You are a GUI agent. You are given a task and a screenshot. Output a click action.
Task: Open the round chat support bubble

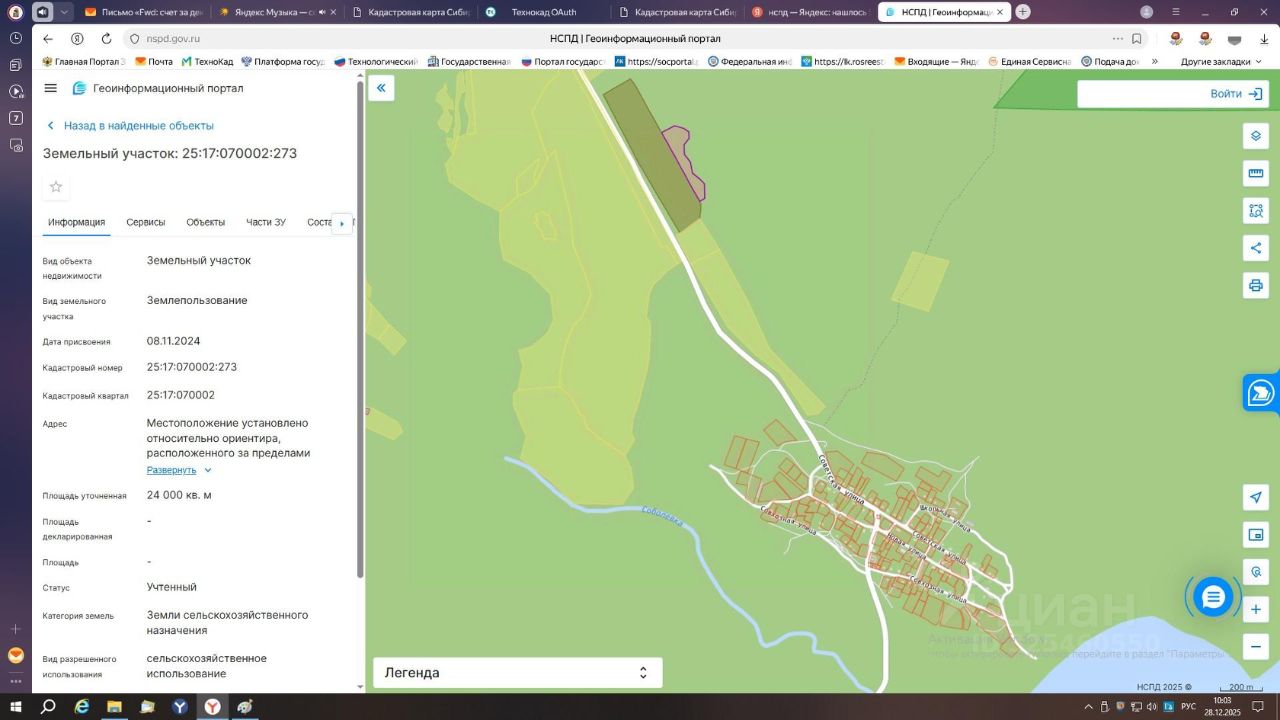click(1213, 597)
